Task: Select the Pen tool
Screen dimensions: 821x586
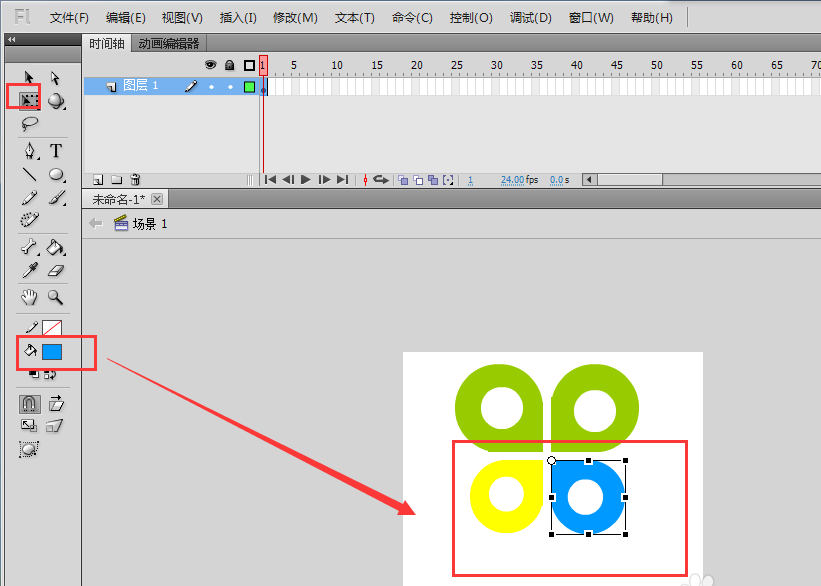Action: point(30,151)
